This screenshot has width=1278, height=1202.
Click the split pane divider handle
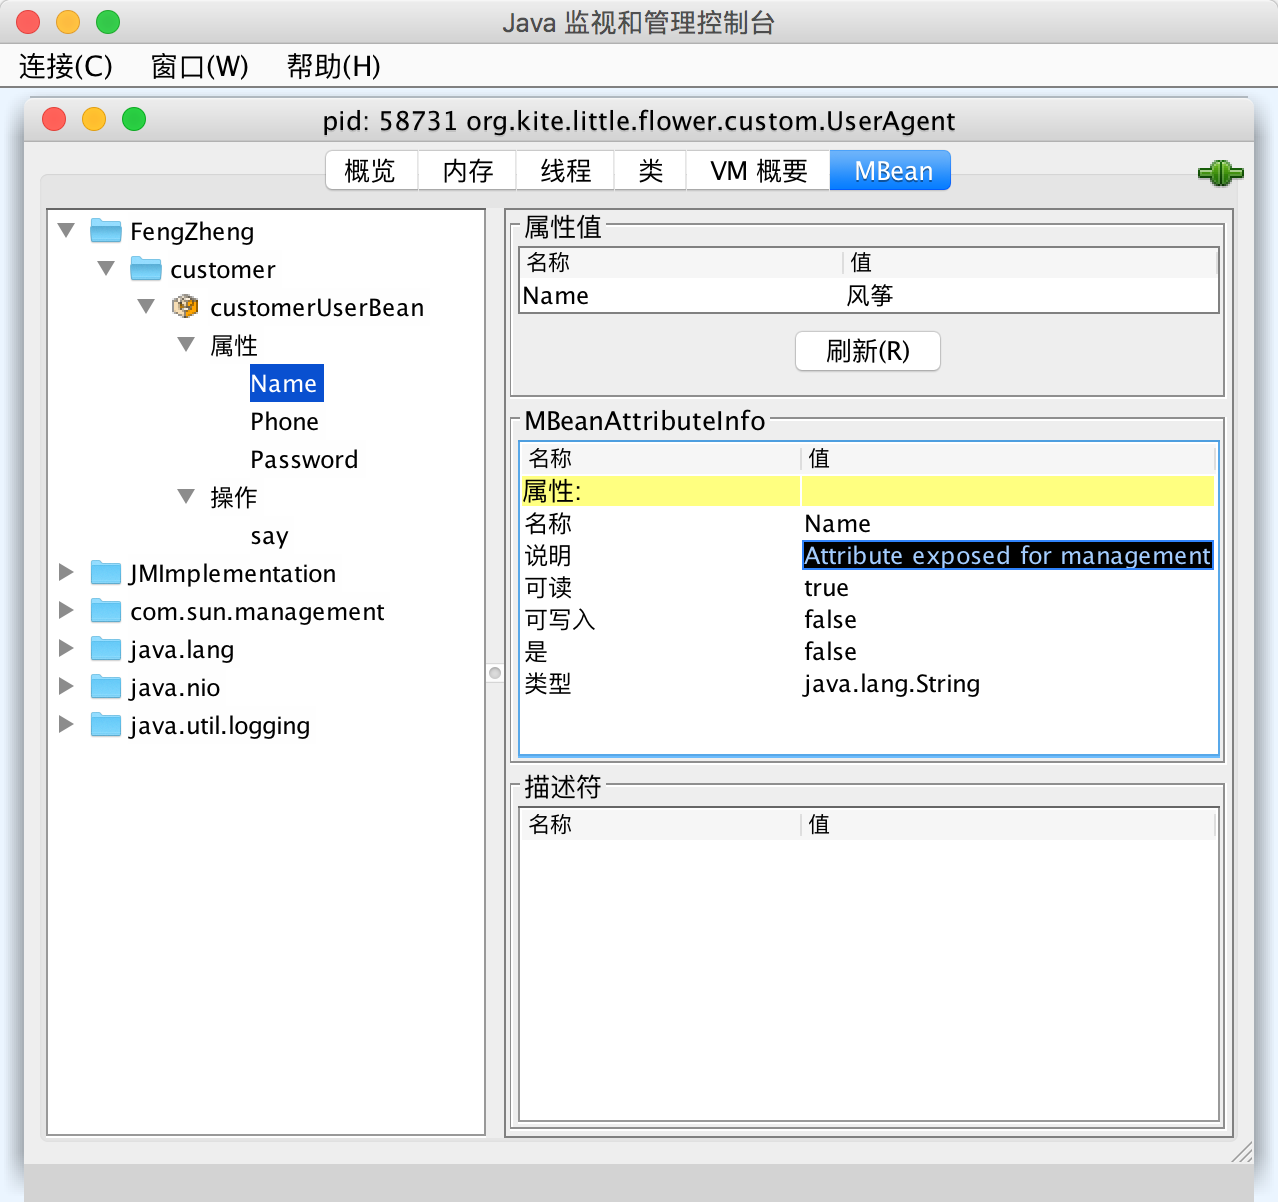point(494,673)
